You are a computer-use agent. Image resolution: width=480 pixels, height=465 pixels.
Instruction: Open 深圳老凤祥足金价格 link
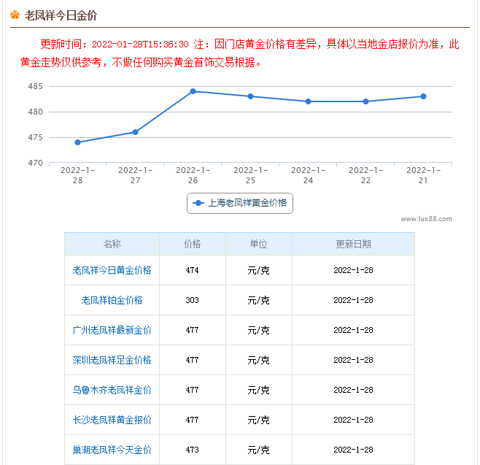point(112,360)
